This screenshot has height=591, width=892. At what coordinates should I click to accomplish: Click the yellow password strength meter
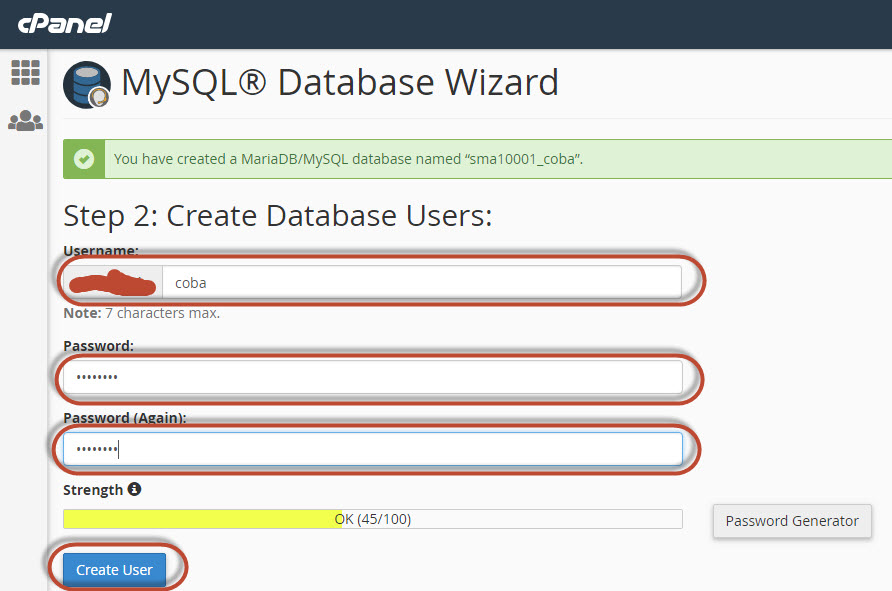200,519
